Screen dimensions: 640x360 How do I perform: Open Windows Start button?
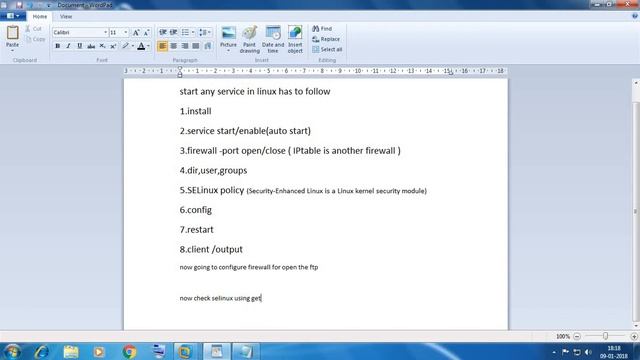coord(12,351)
